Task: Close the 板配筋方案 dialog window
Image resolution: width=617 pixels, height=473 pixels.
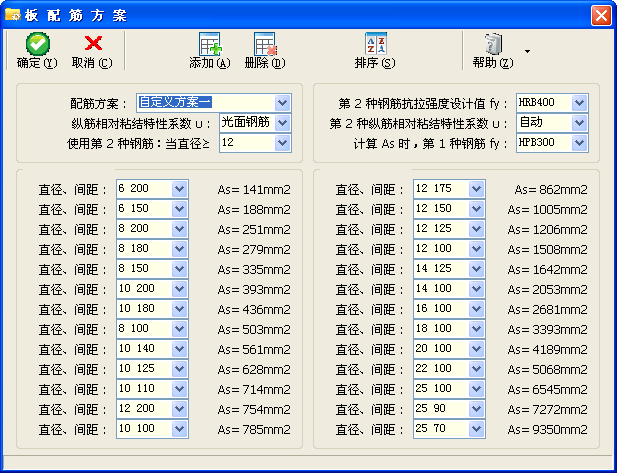Action: pos(600,15)
